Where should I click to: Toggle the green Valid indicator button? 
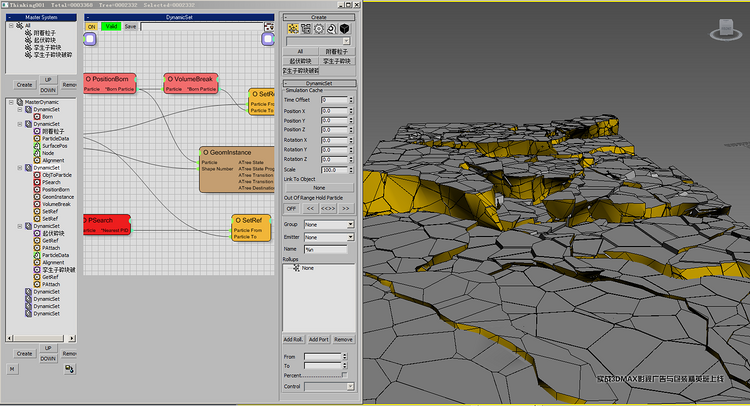[111, 27]
